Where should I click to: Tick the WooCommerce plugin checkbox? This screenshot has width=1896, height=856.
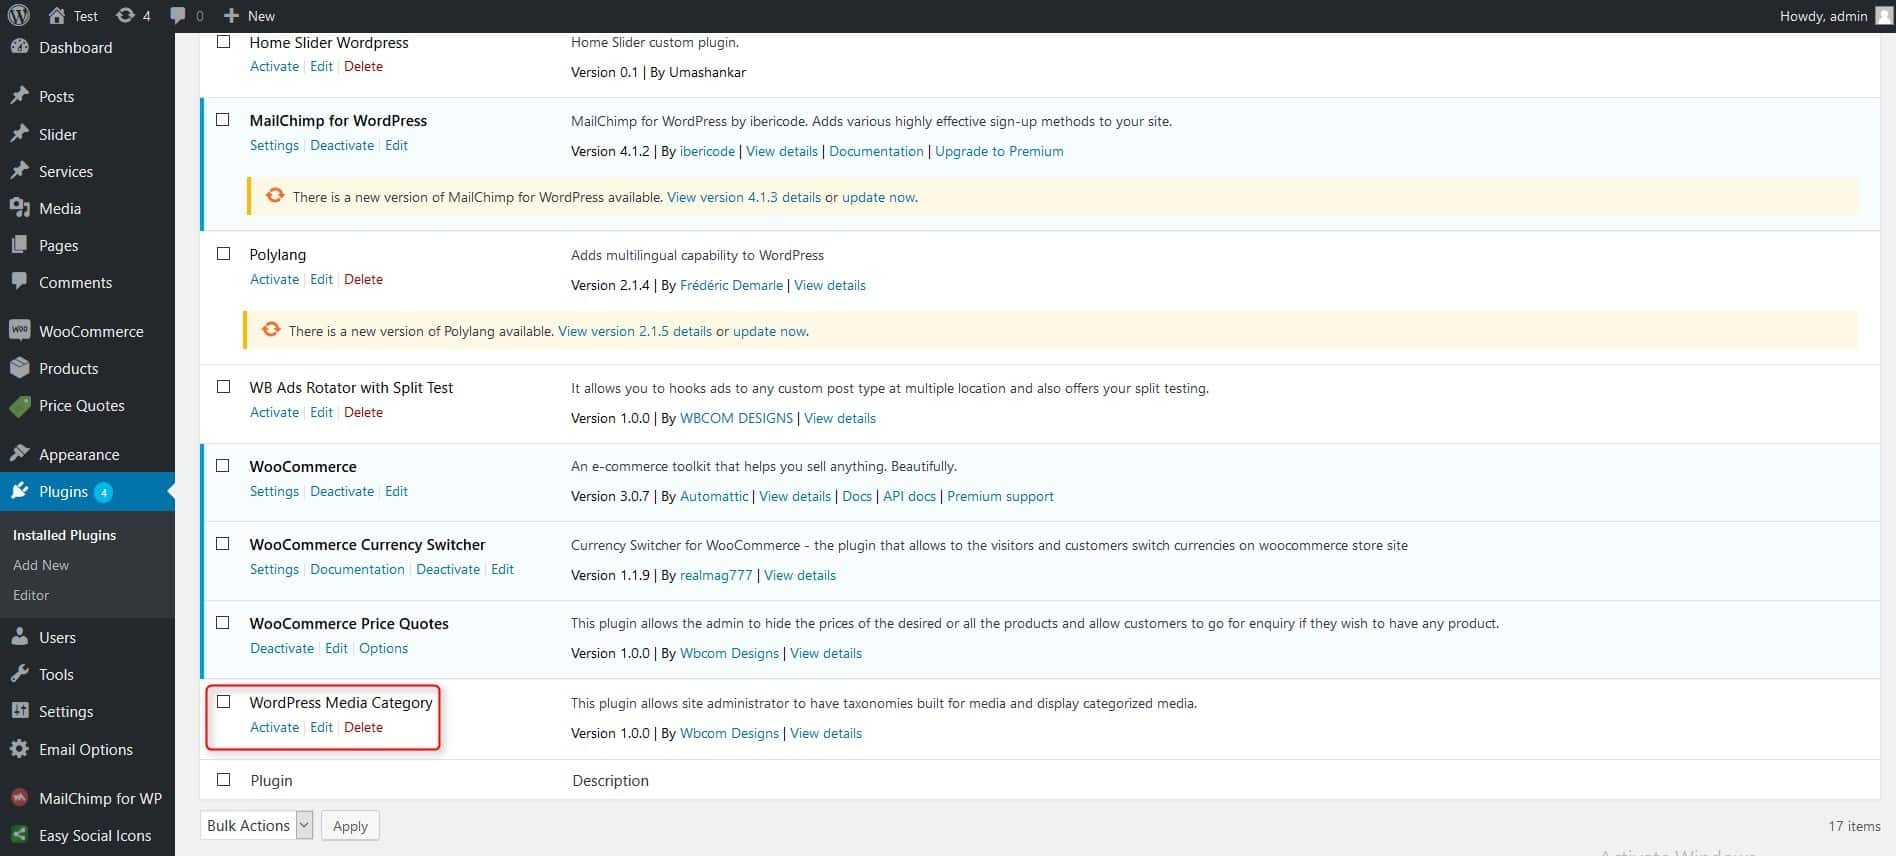coord(224,466)
